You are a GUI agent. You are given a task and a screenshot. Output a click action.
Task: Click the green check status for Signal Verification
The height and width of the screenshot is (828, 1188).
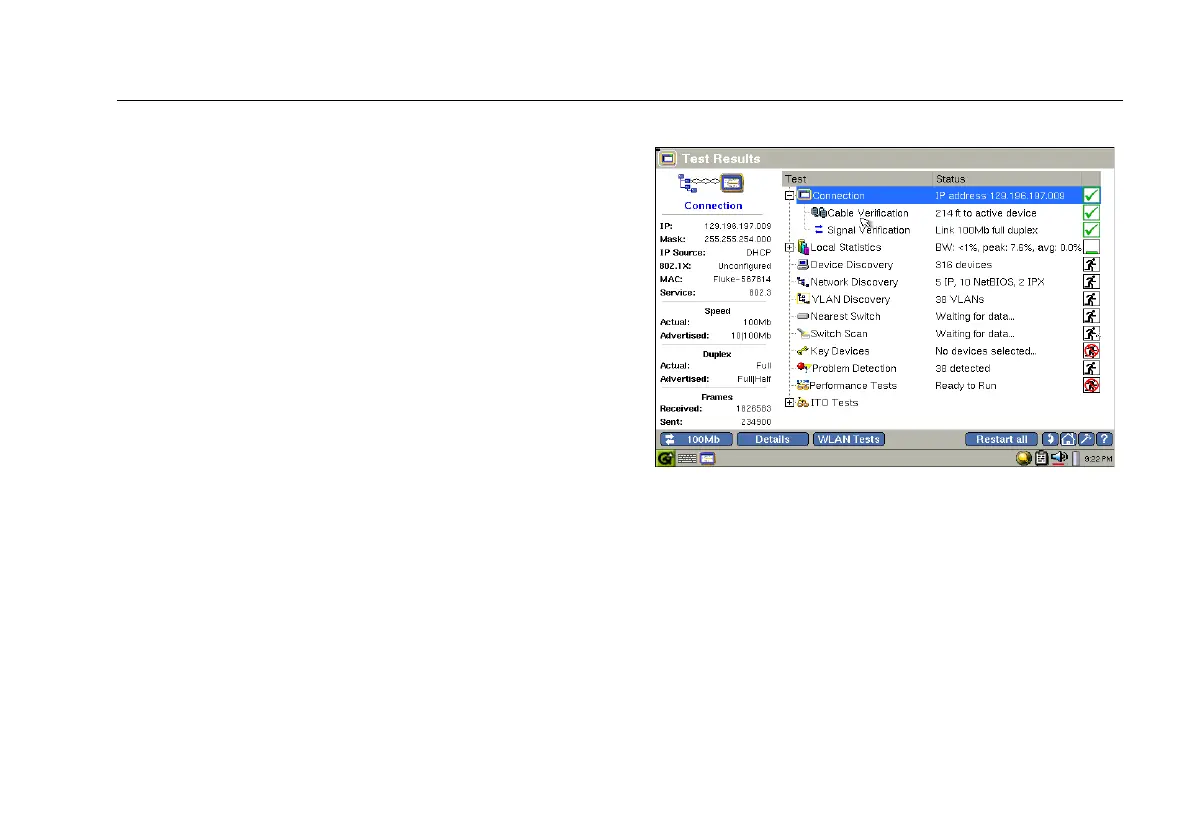pos(1091,230)
